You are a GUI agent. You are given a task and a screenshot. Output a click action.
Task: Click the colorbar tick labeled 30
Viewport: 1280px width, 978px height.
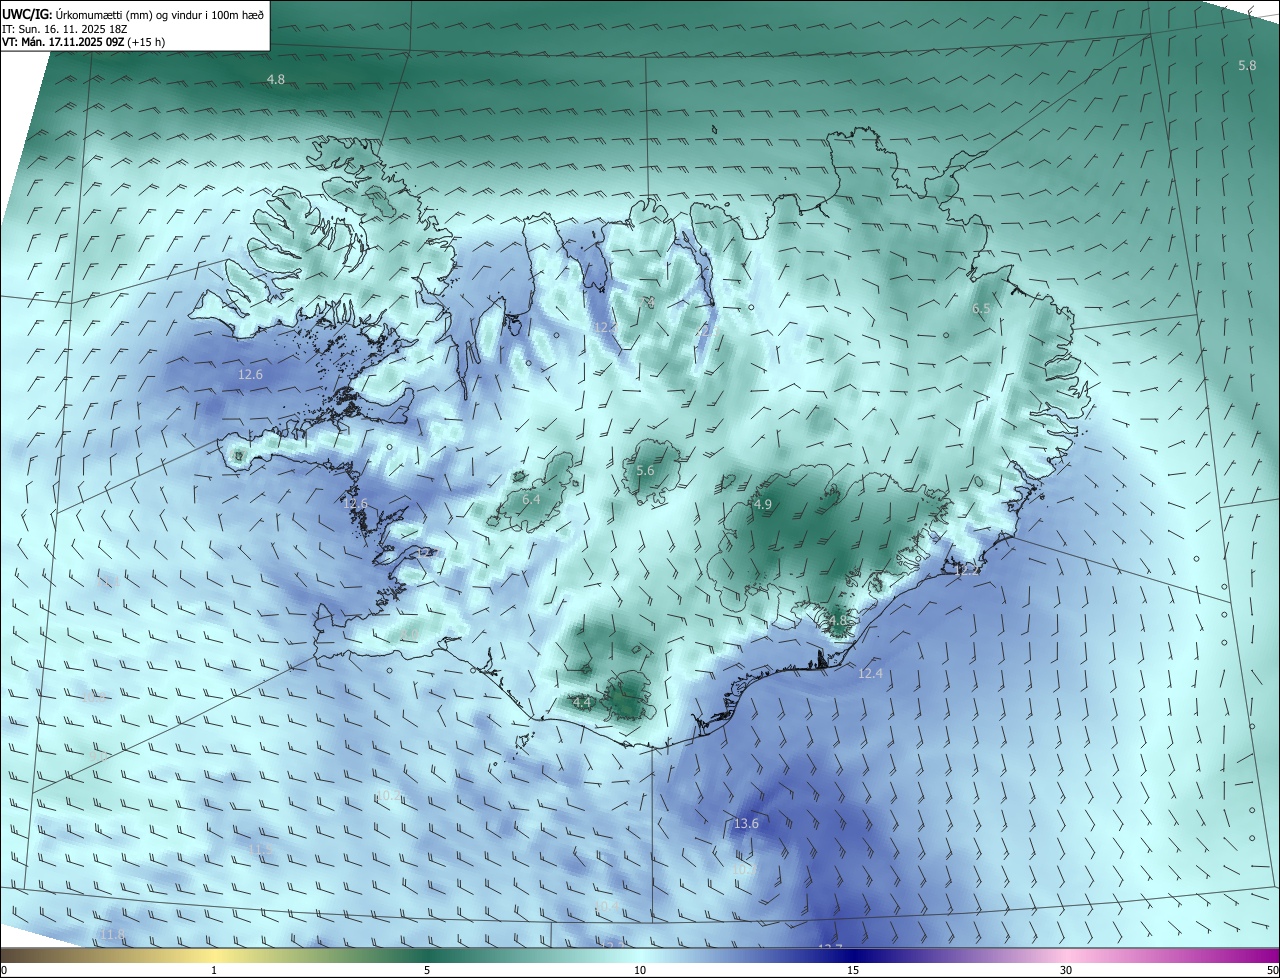tap(1066, 970)
